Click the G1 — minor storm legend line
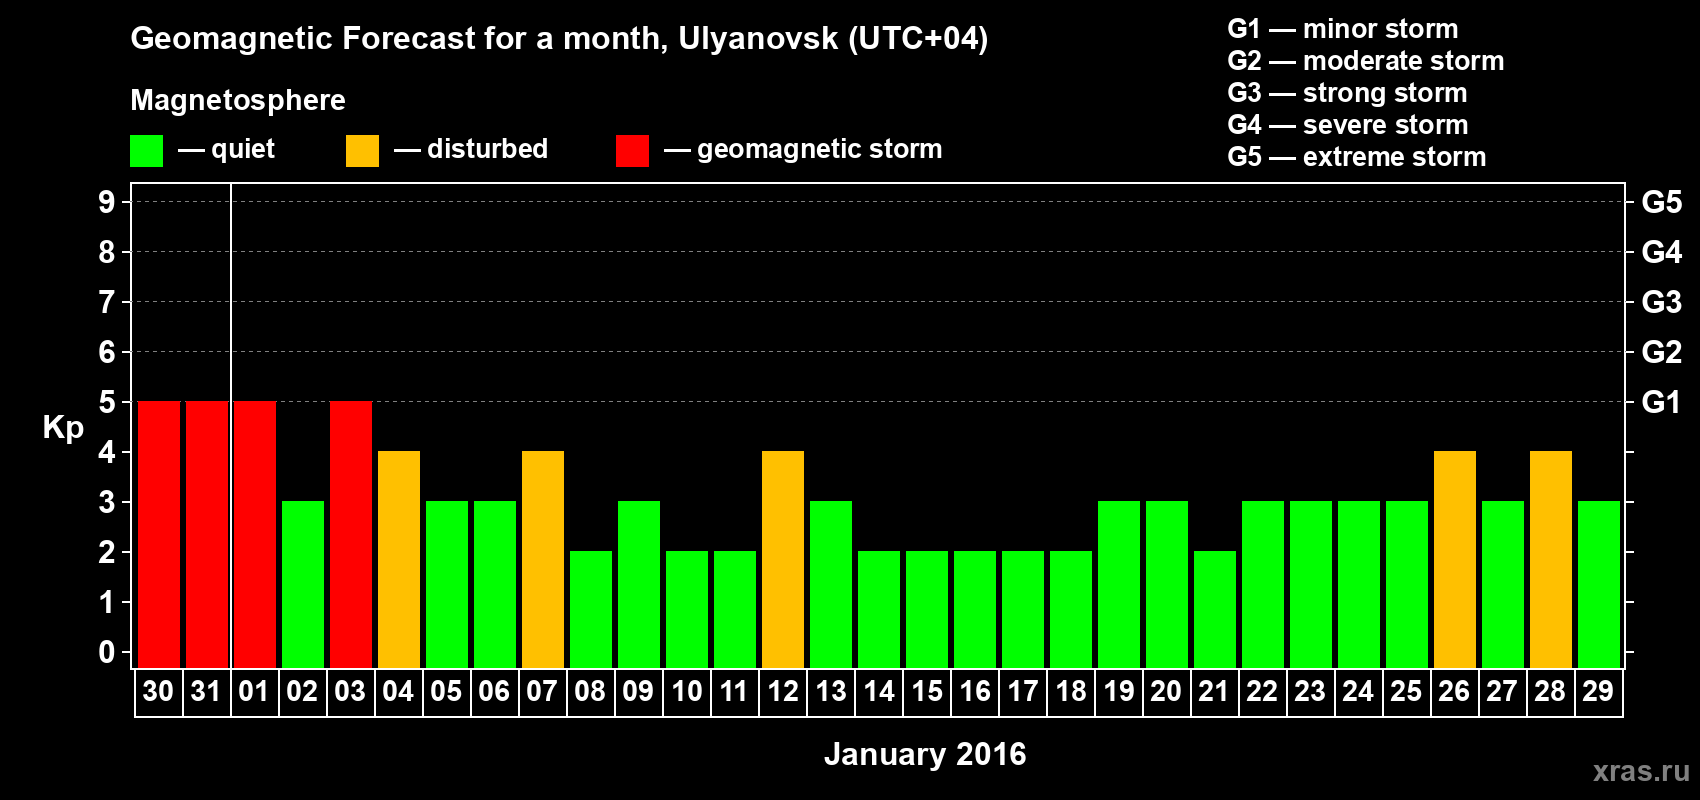This screenshot has width=1700, height=800. click(x=1343, y=29)
